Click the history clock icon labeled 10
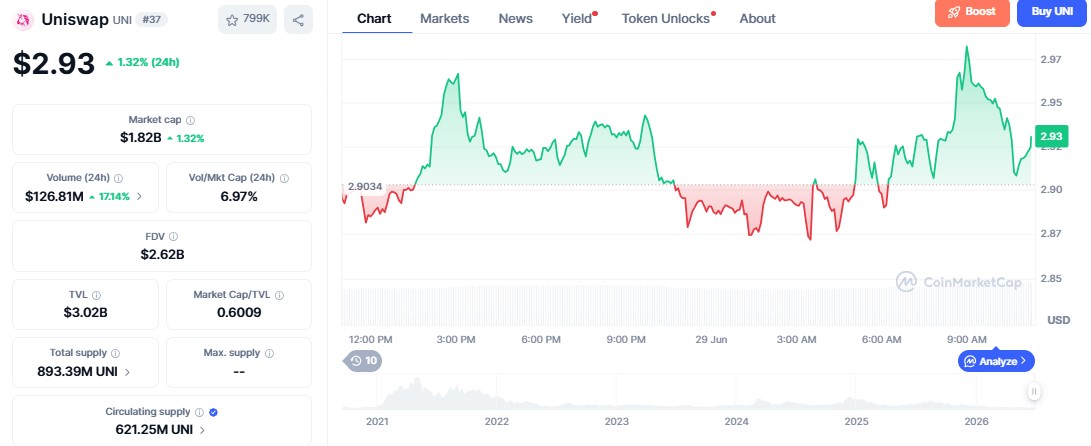The width and height of the screenshot is (1091, 446). (x=363, y=360)
